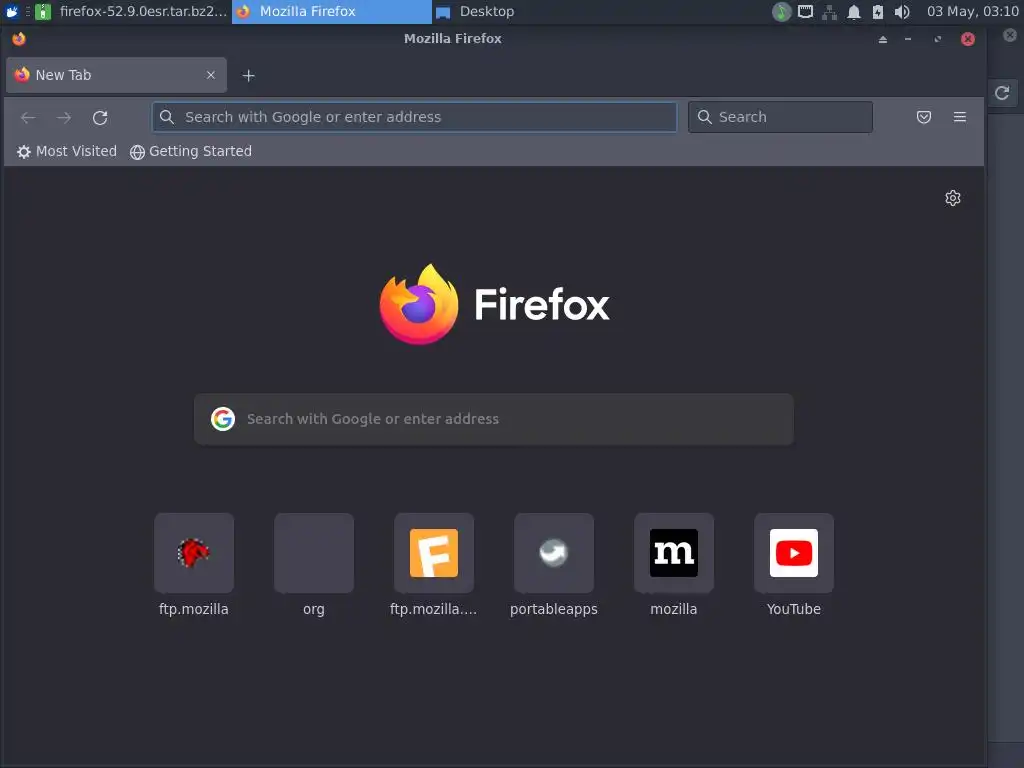Close the Mozilla Firefox window
Image resolution: width=1024 pixels, height=768 pixels.
968,39
